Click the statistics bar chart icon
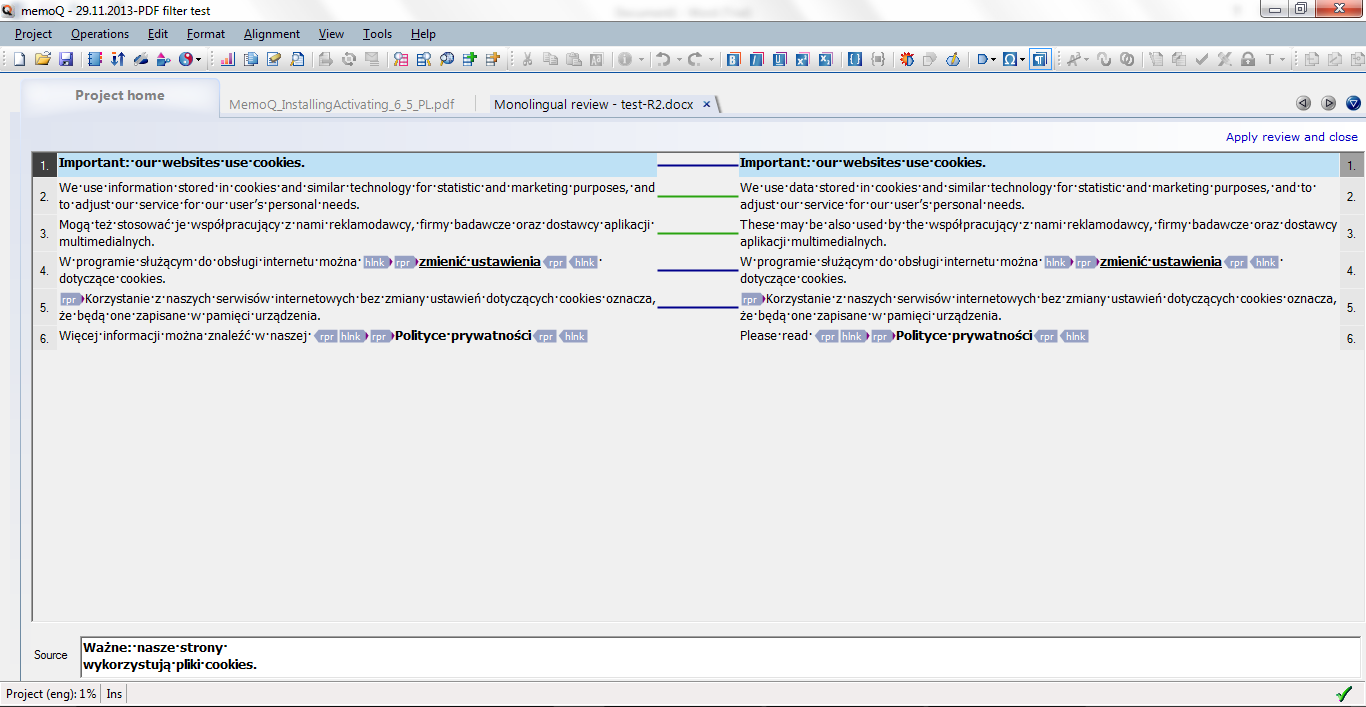 227,59
